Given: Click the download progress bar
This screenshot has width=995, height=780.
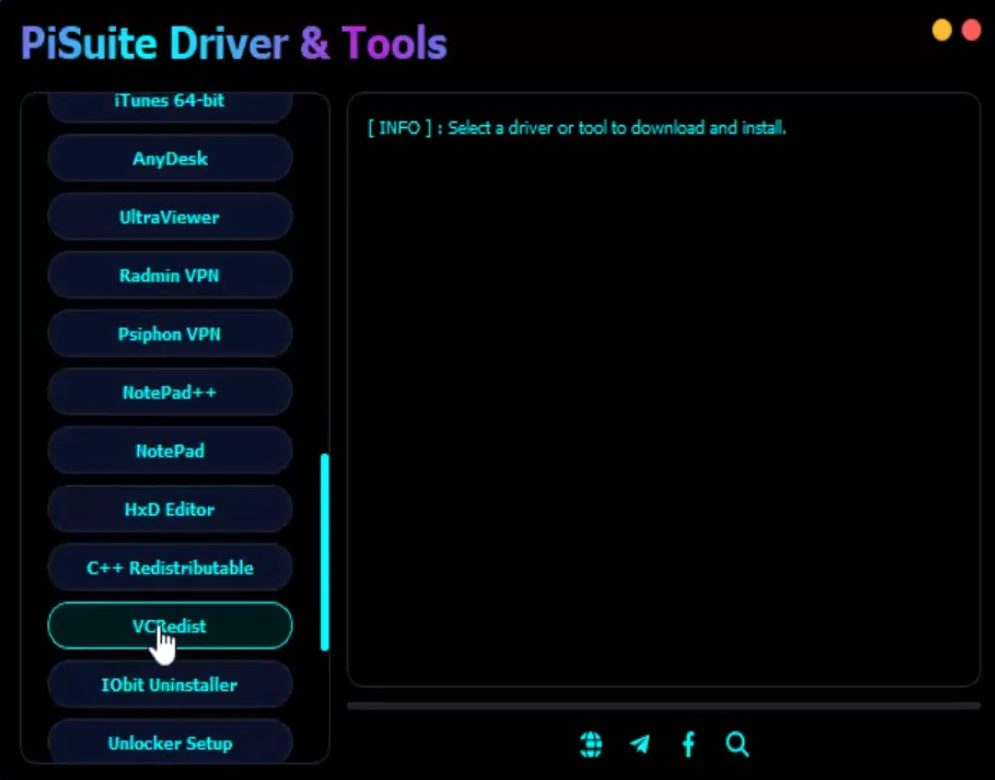Looking at the screenshot, I should tap(664, 706).
